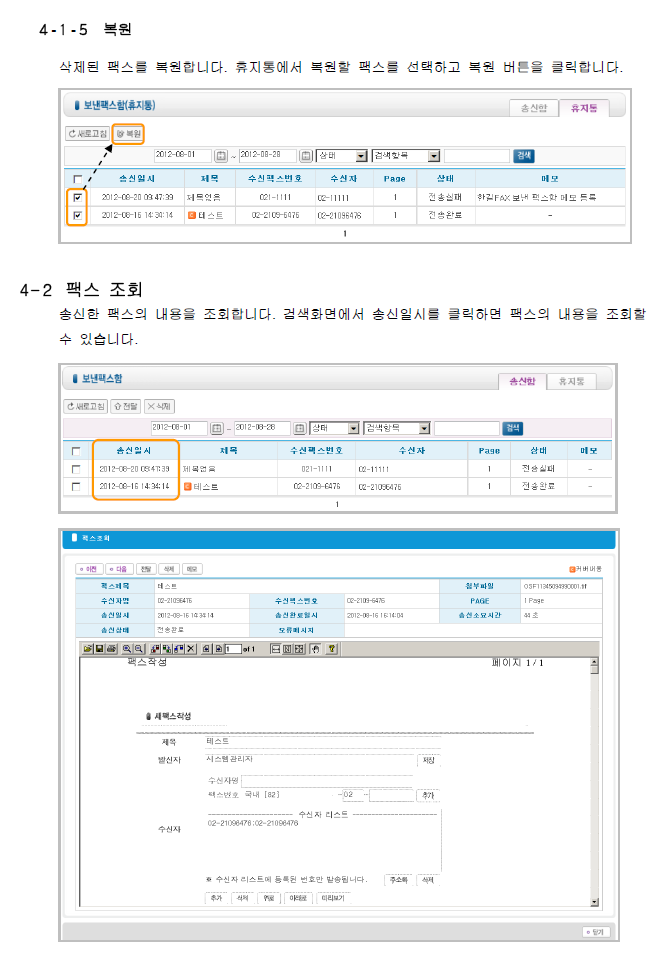
Task: Click 검색 search button in sent fax box
Action: 513,428
